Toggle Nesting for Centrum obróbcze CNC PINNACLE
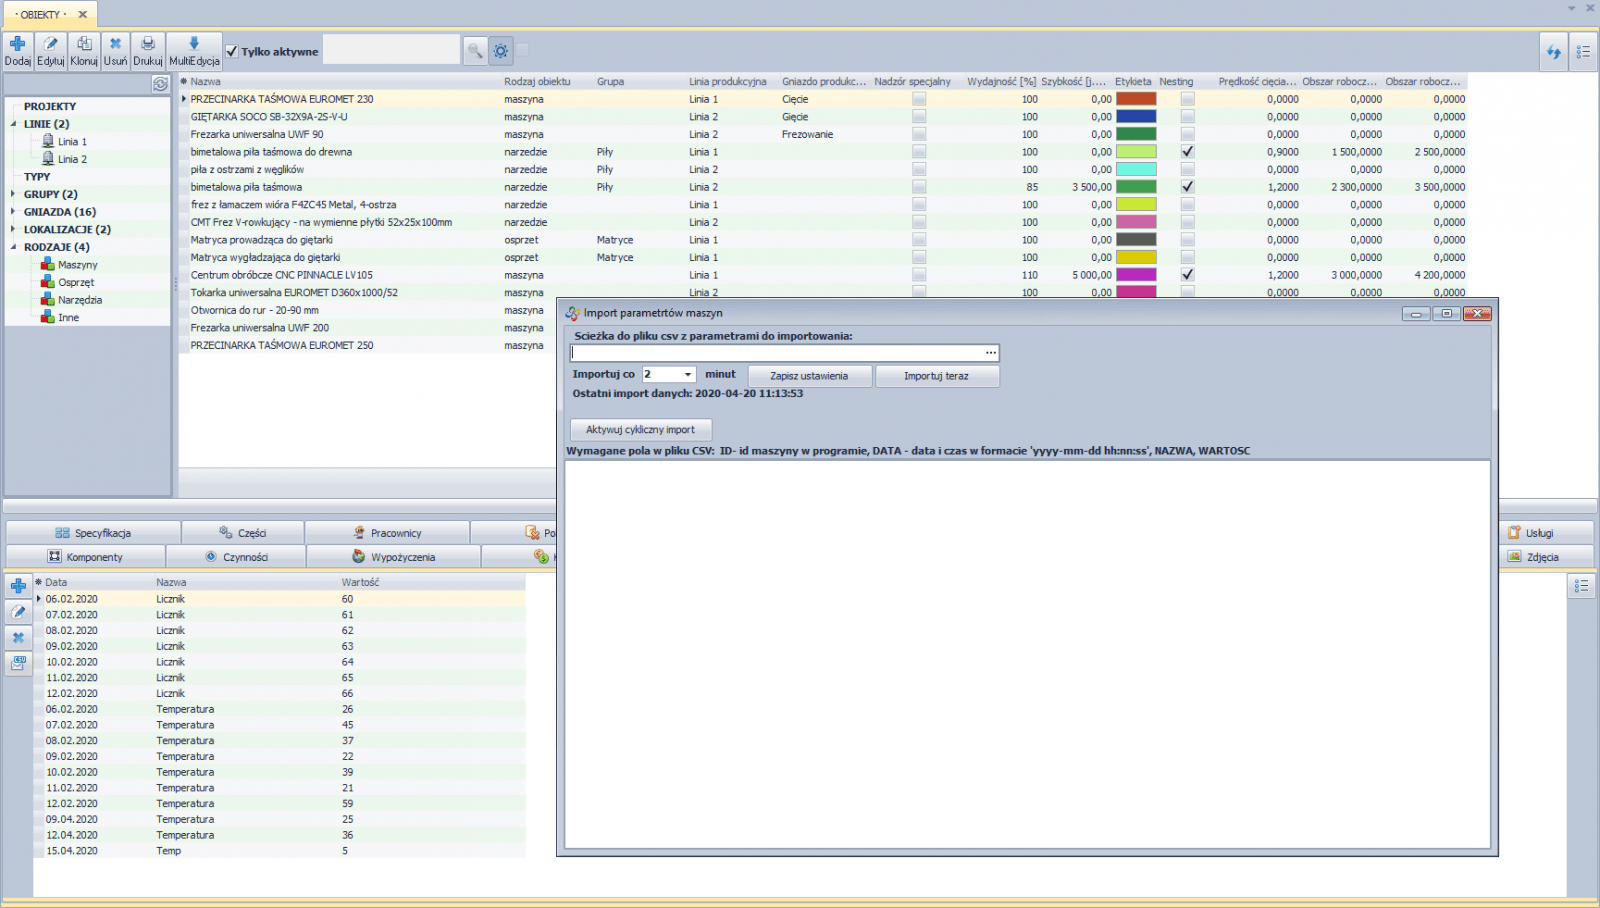Screen dimensions: 1600x908 coord(1187,275)
